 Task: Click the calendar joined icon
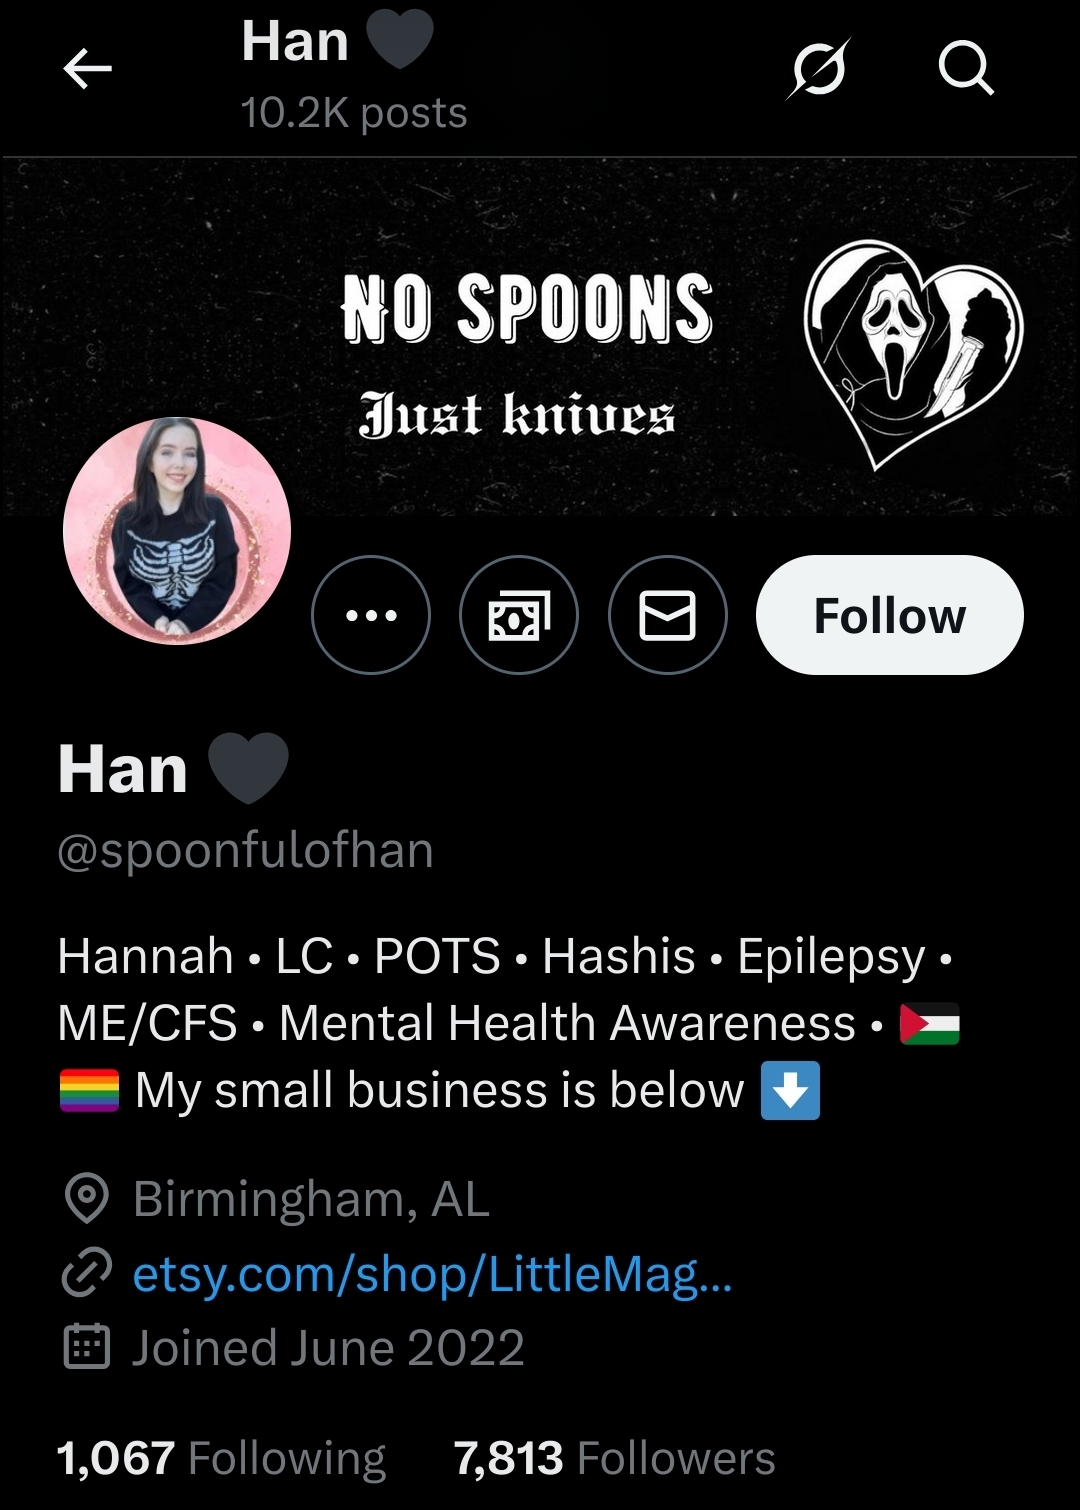pyautogui.click(x=87, y=1347)
